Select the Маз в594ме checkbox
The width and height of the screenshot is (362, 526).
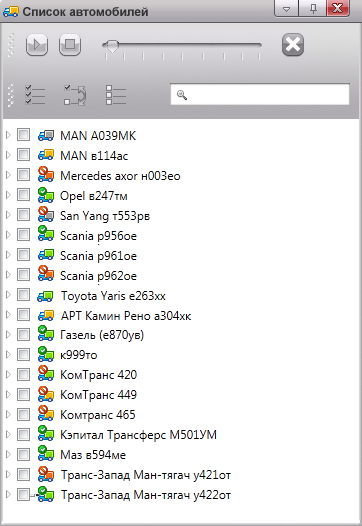[23, 454]
